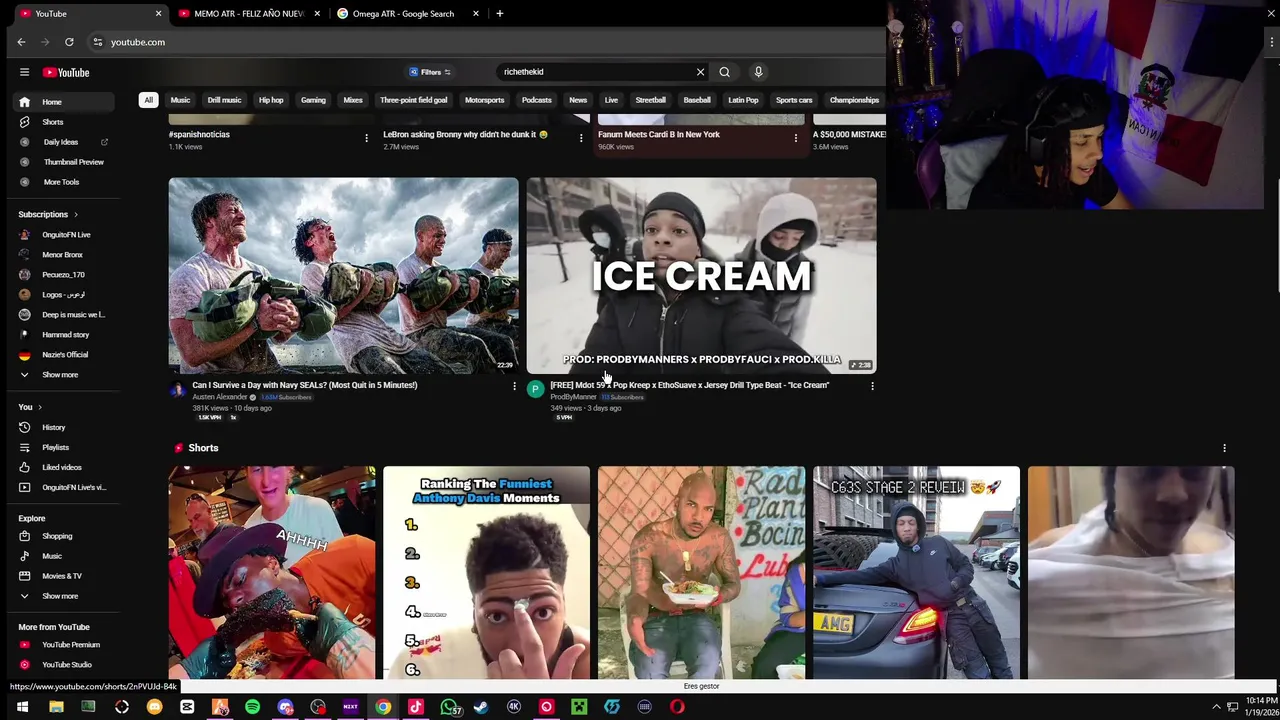Screen dimensions: 1280x720
Task: Open More Tools in sidebar
Action: point(61,182)
